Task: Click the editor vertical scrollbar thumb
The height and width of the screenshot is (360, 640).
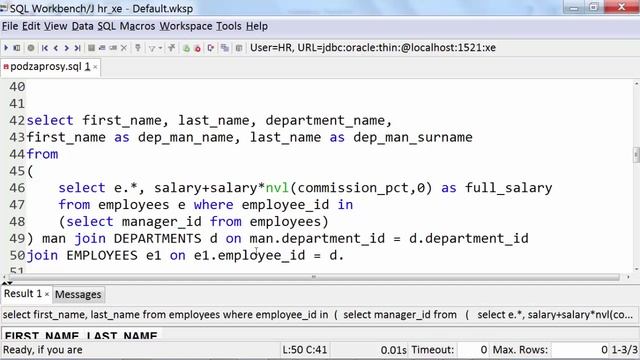Action: point(636,155)
